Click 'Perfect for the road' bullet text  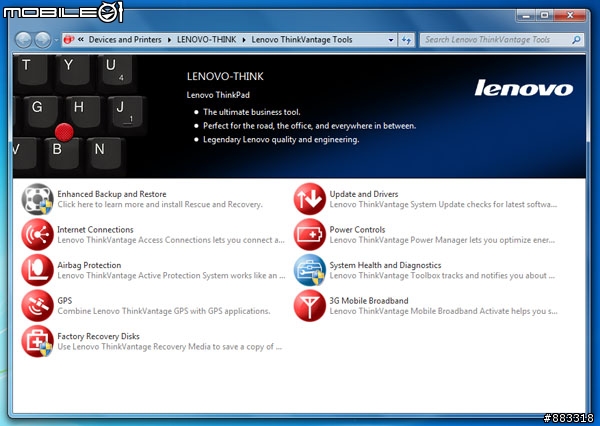(310, 126)
